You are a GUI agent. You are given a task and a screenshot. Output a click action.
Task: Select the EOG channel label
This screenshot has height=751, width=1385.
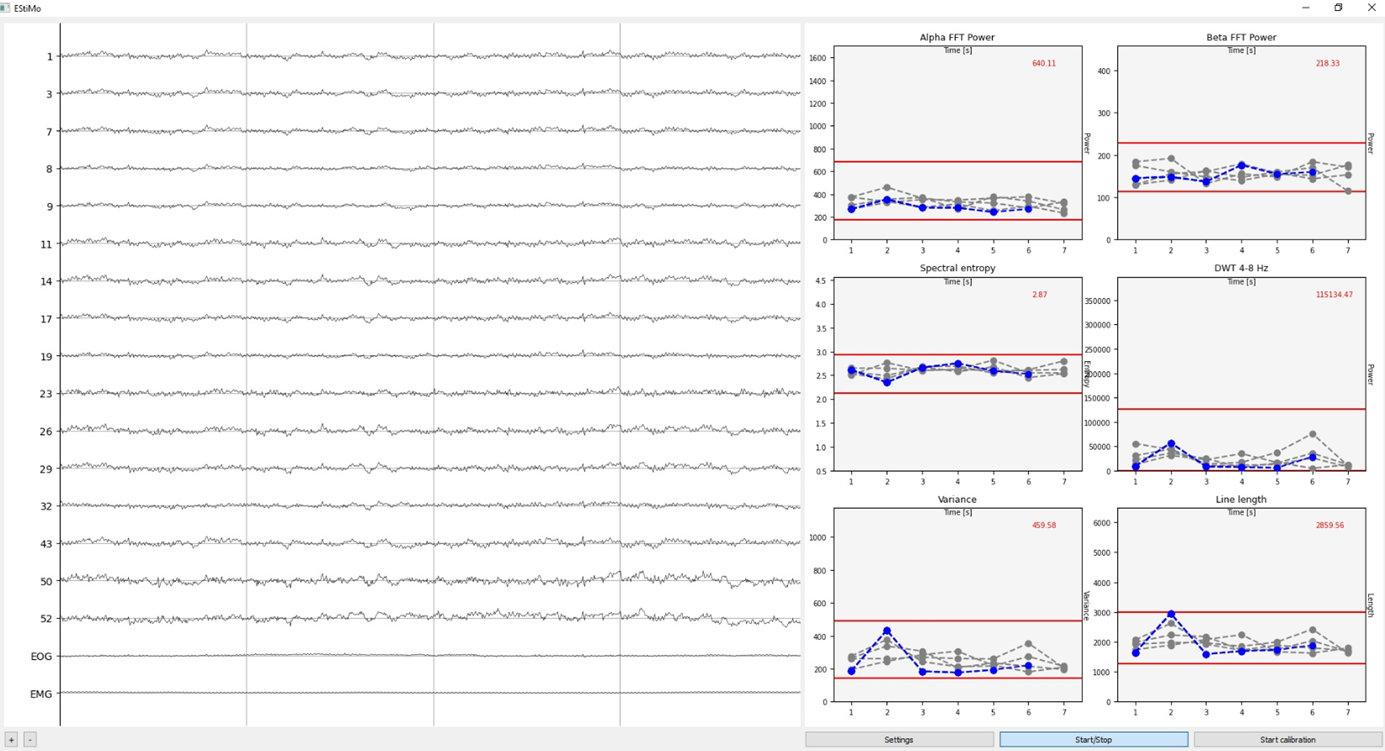[x=41, y=656]
